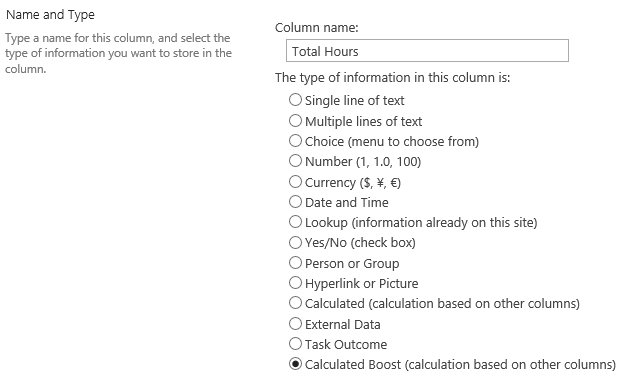The height and width of the screenshot is (378, 619).
Task: Select Task Outcome column type
Action: click(x=295, y=344)
